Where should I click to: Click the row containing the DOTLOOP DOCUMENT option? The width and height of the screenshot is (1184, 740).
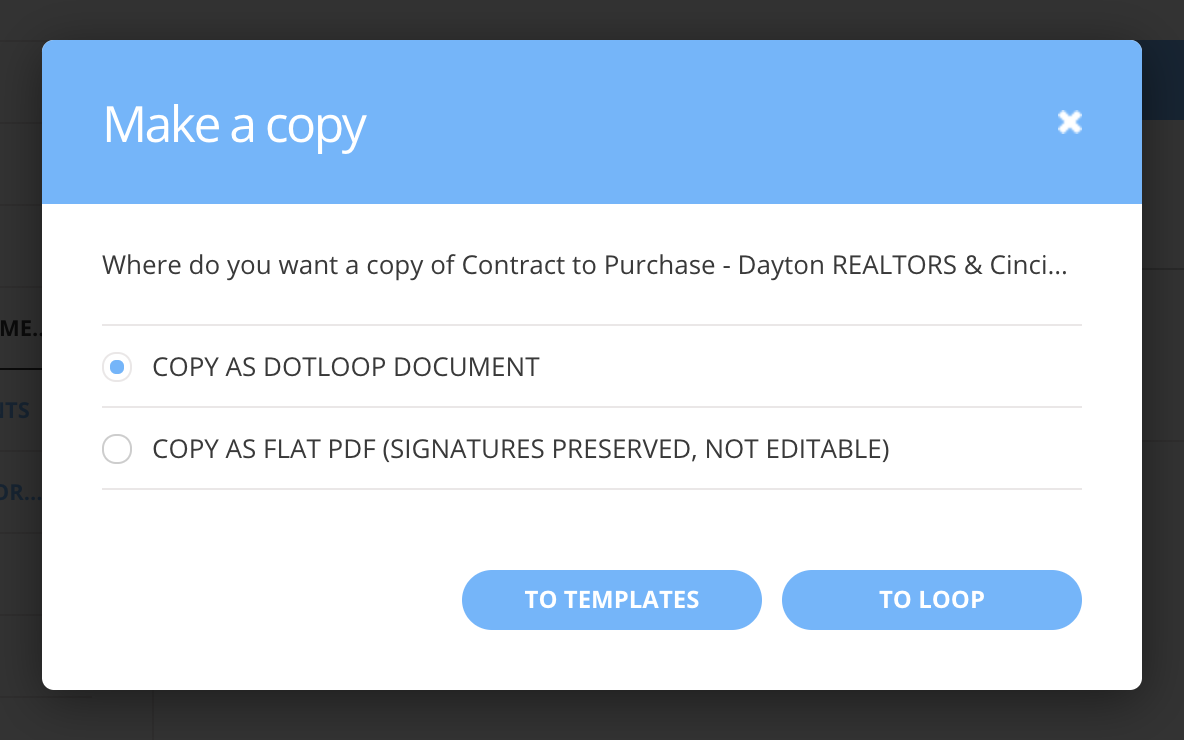click(591, 367)
